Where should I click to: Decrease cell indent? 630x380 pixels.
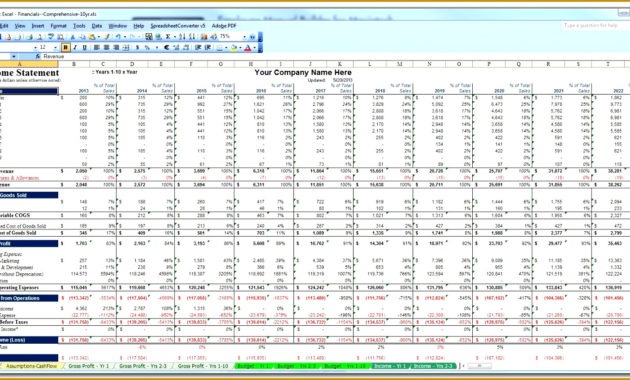pos(198,47)
